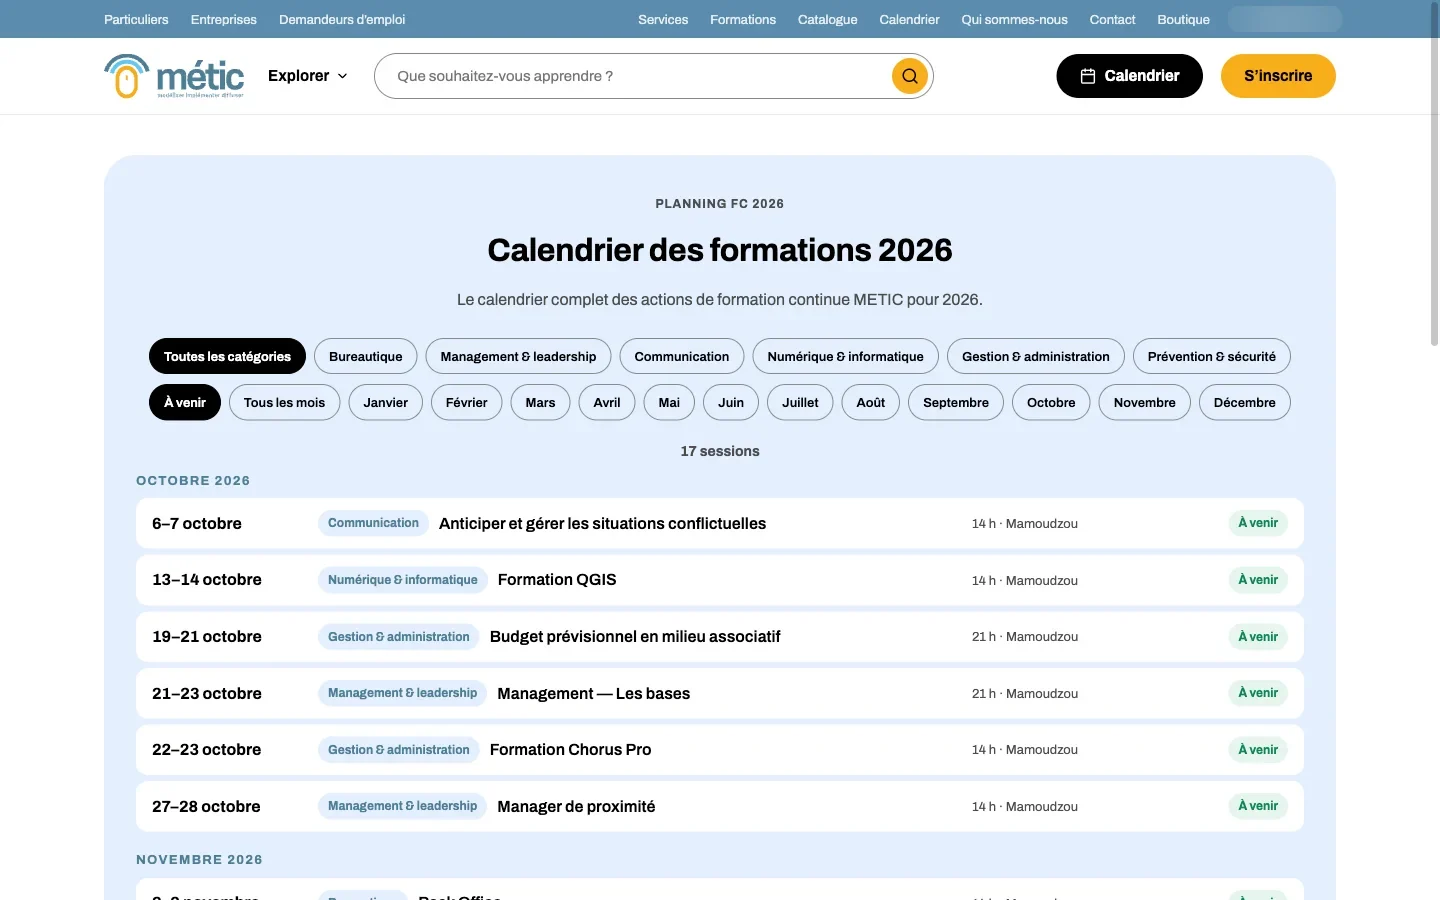The width and height of the screenshot is (1440, 900).
Task: Click the S'inscrire button
Action: point(1278,76)
